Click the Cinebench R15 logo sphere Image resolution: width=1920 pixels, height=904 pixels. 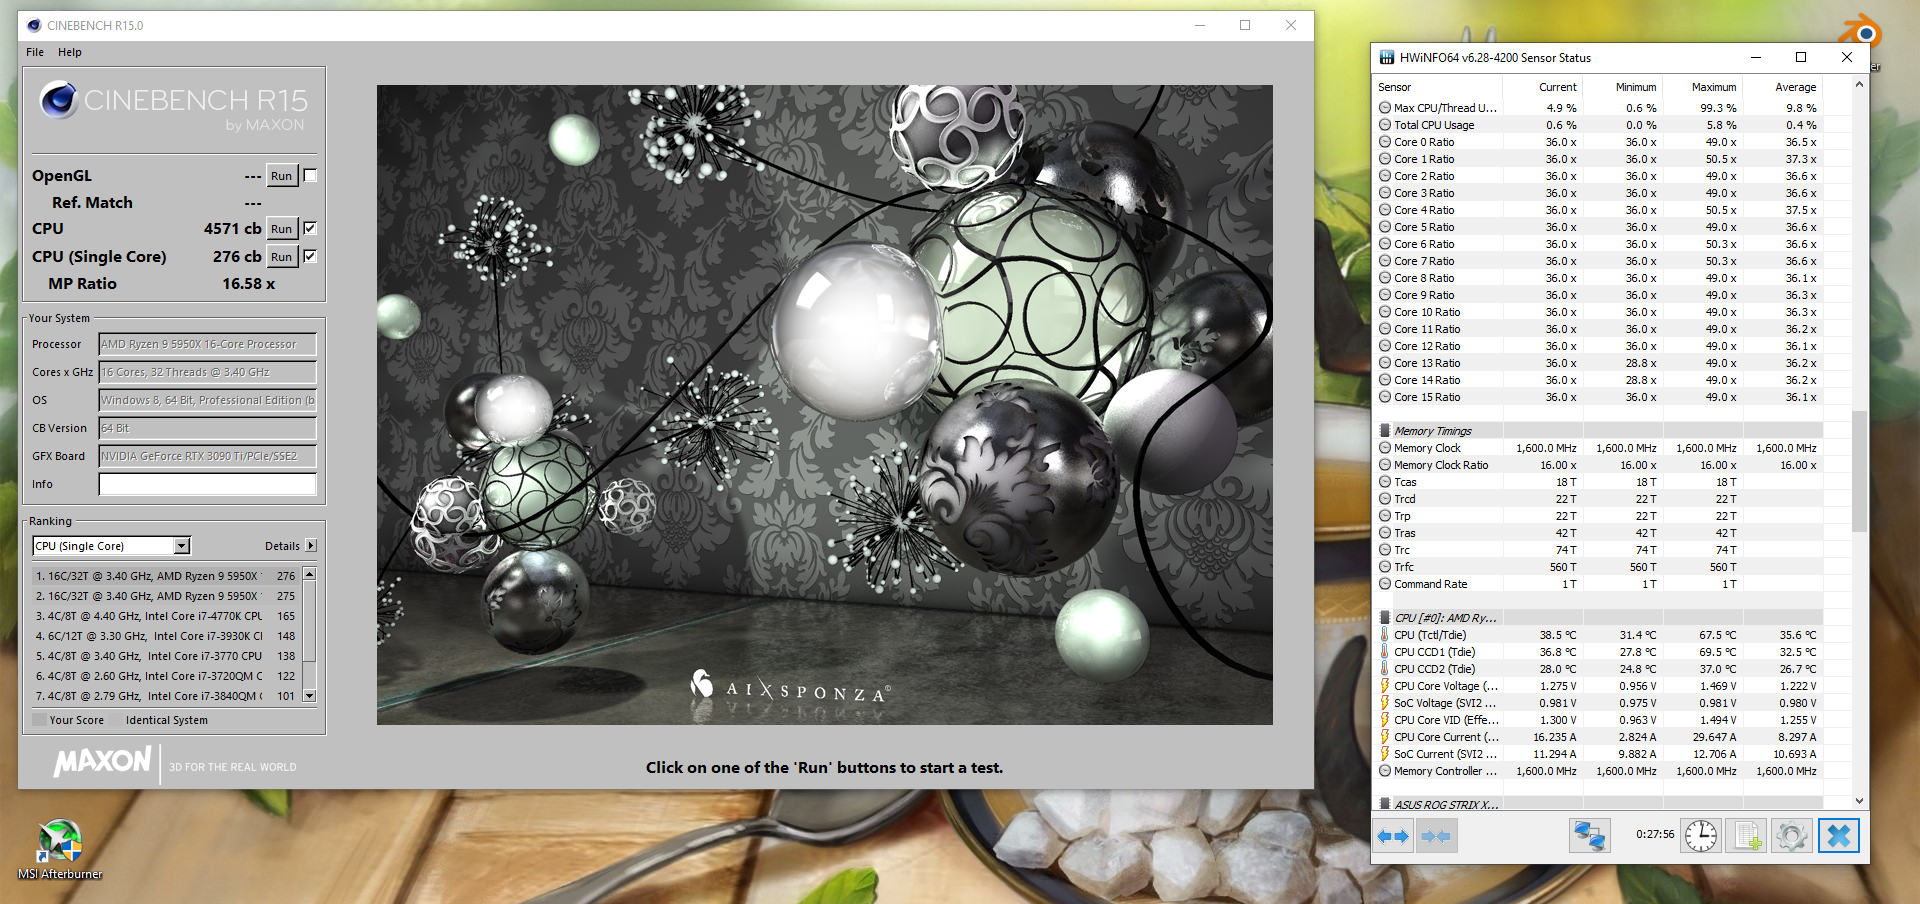coord(59,100)
